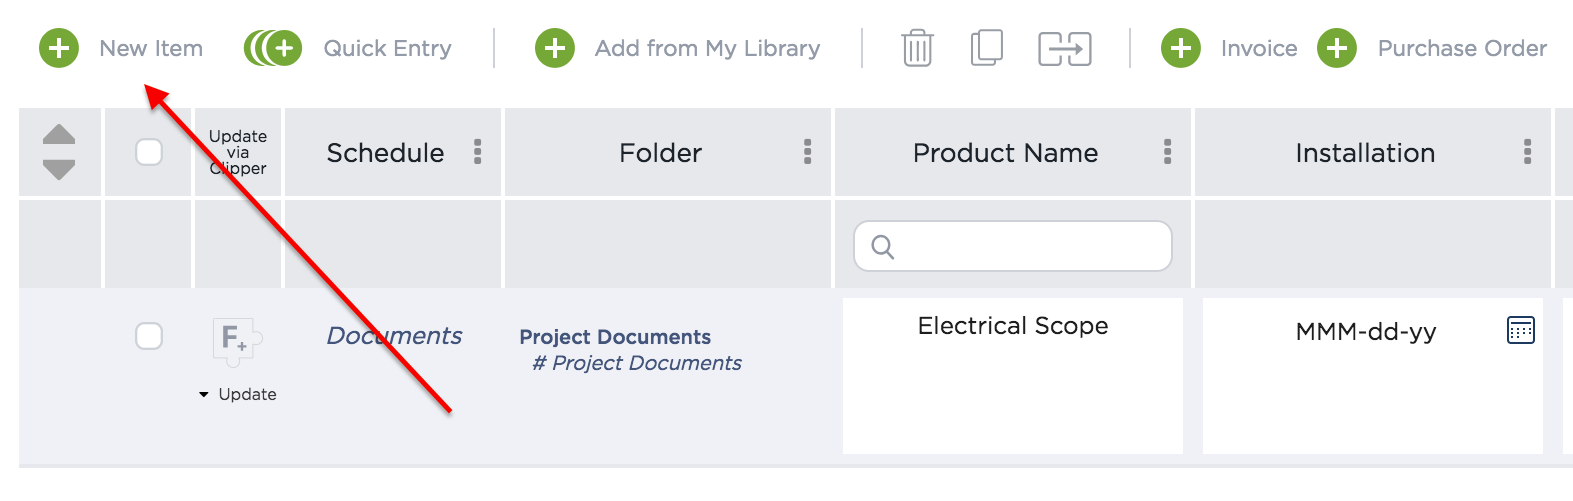Focus the Product Name search field
1573x501 pixels.
1012,246
